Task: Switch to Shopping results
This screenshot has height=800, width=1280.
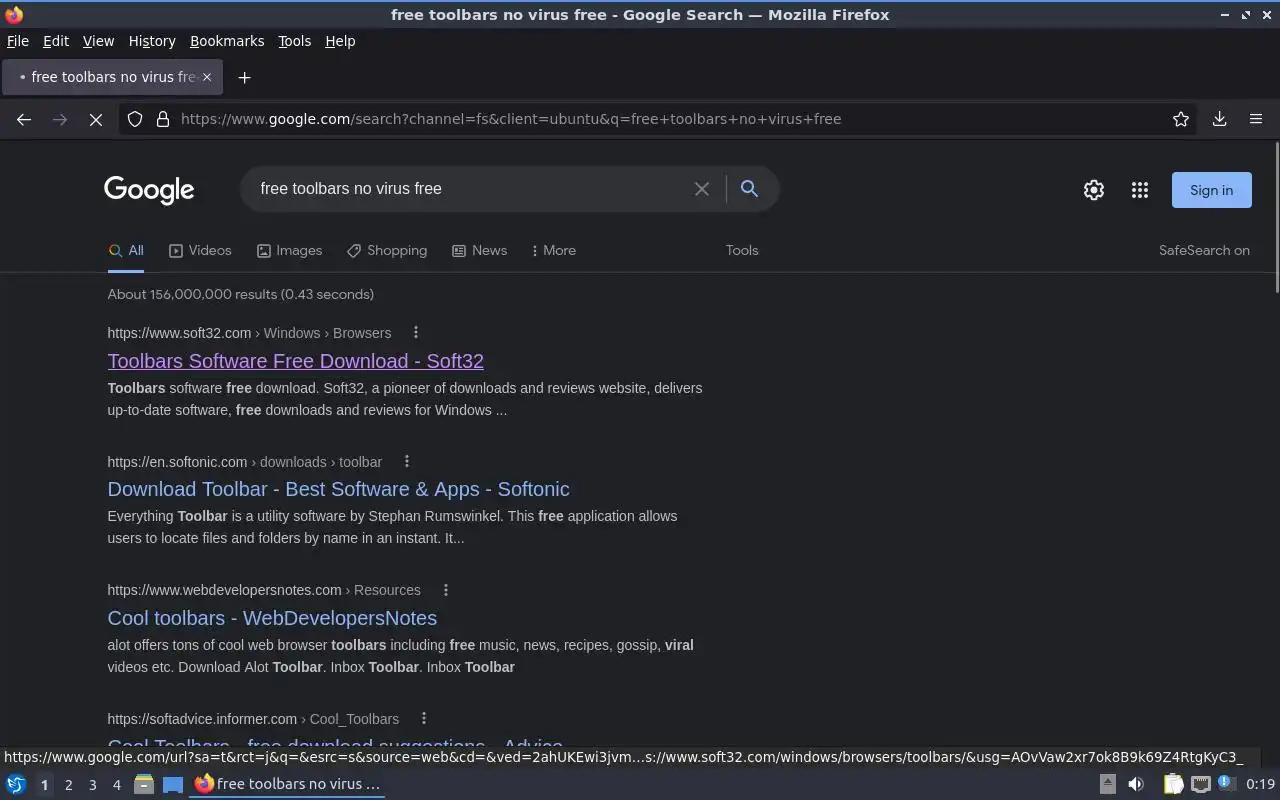Action: point(387,251)
